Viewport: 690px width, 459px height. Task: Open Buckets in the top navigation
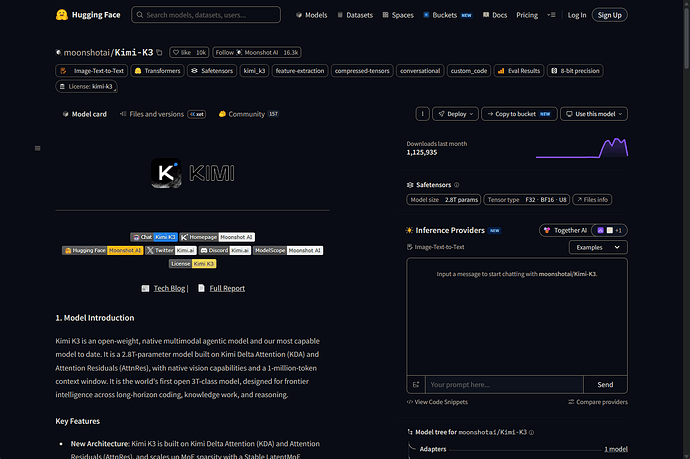(x=448, y=15)
